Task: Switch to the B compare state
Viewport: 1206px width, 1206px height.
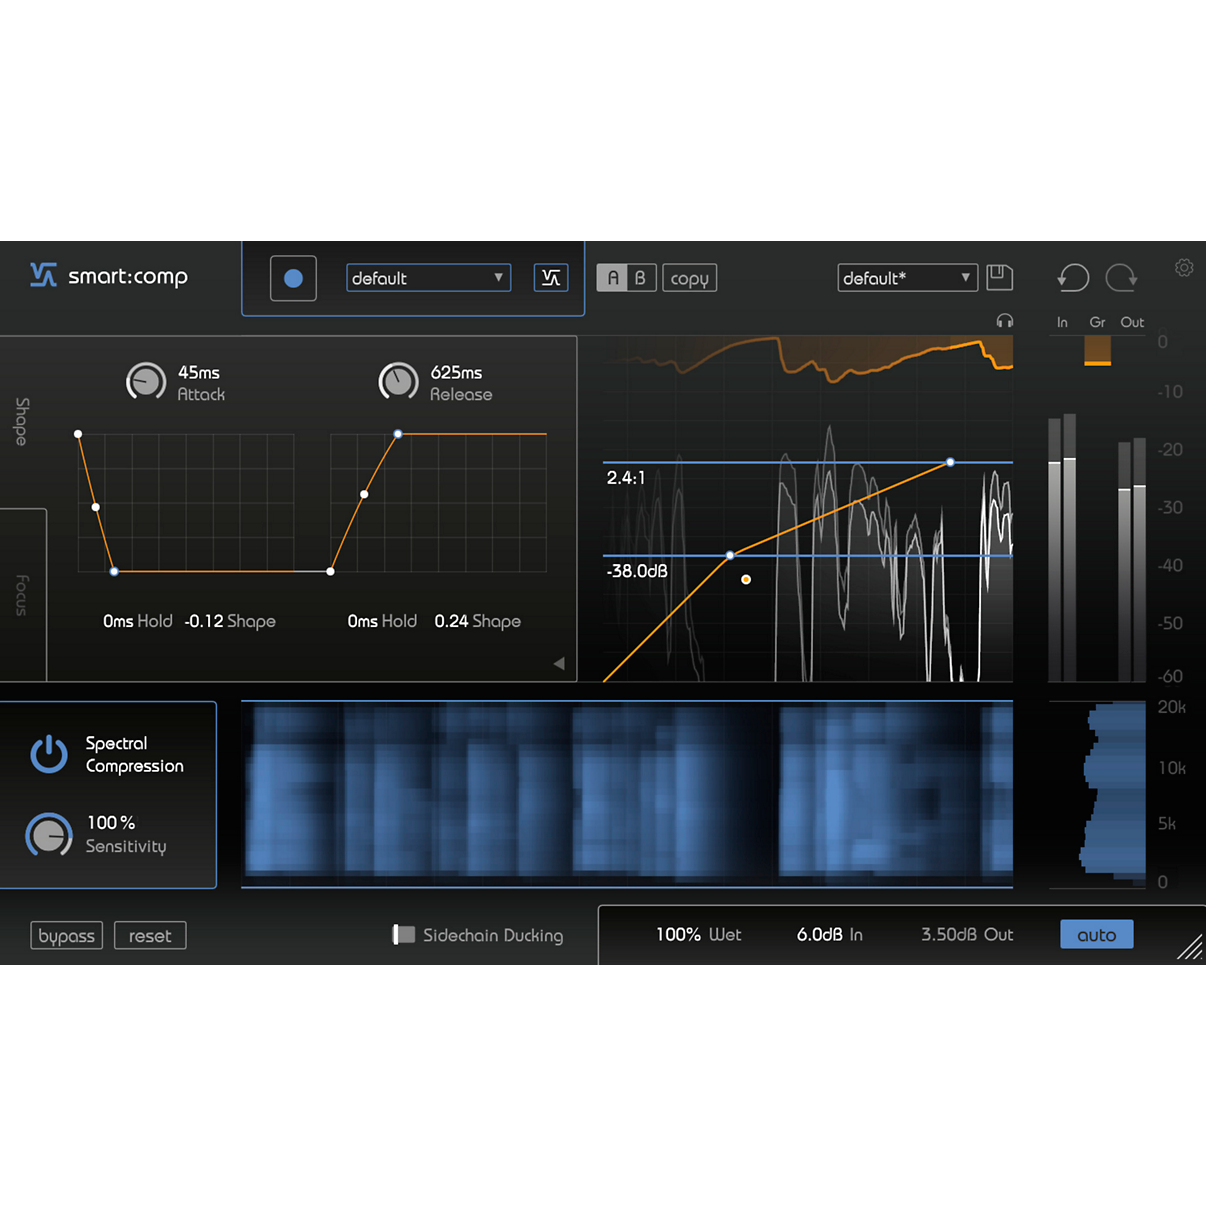Action: coord(639,277)
